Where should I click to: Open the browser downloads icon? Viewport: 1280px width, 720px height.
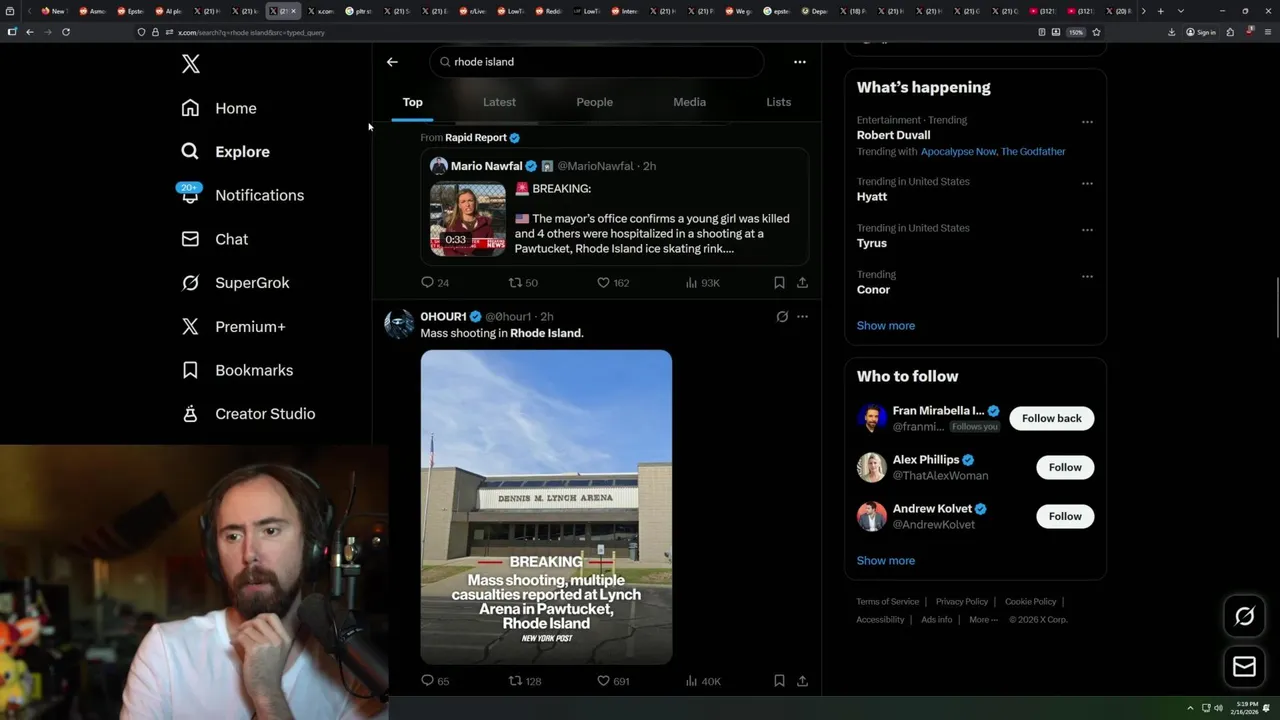click(1171, 32)
